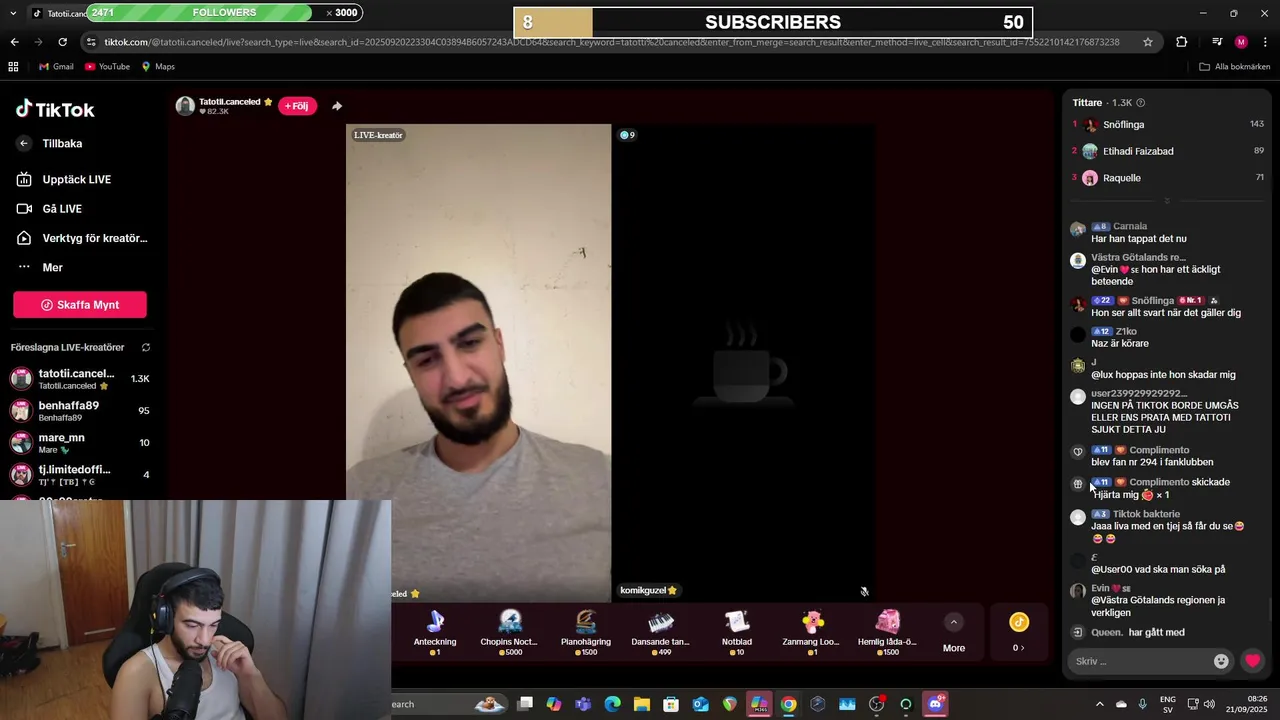
Task: Open YouTube bookmark
Action: point(107,67)
